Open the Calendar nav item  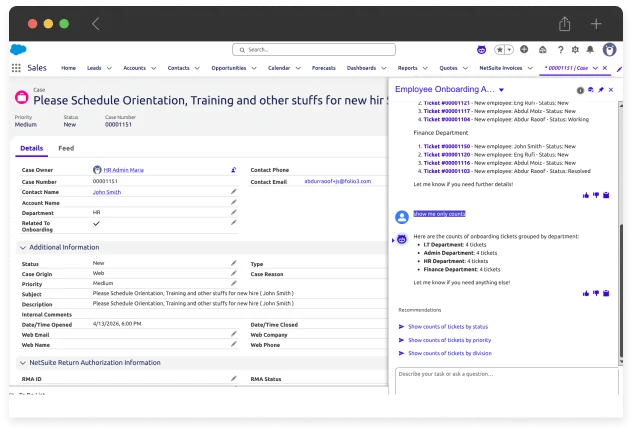[x=279, y=68]
